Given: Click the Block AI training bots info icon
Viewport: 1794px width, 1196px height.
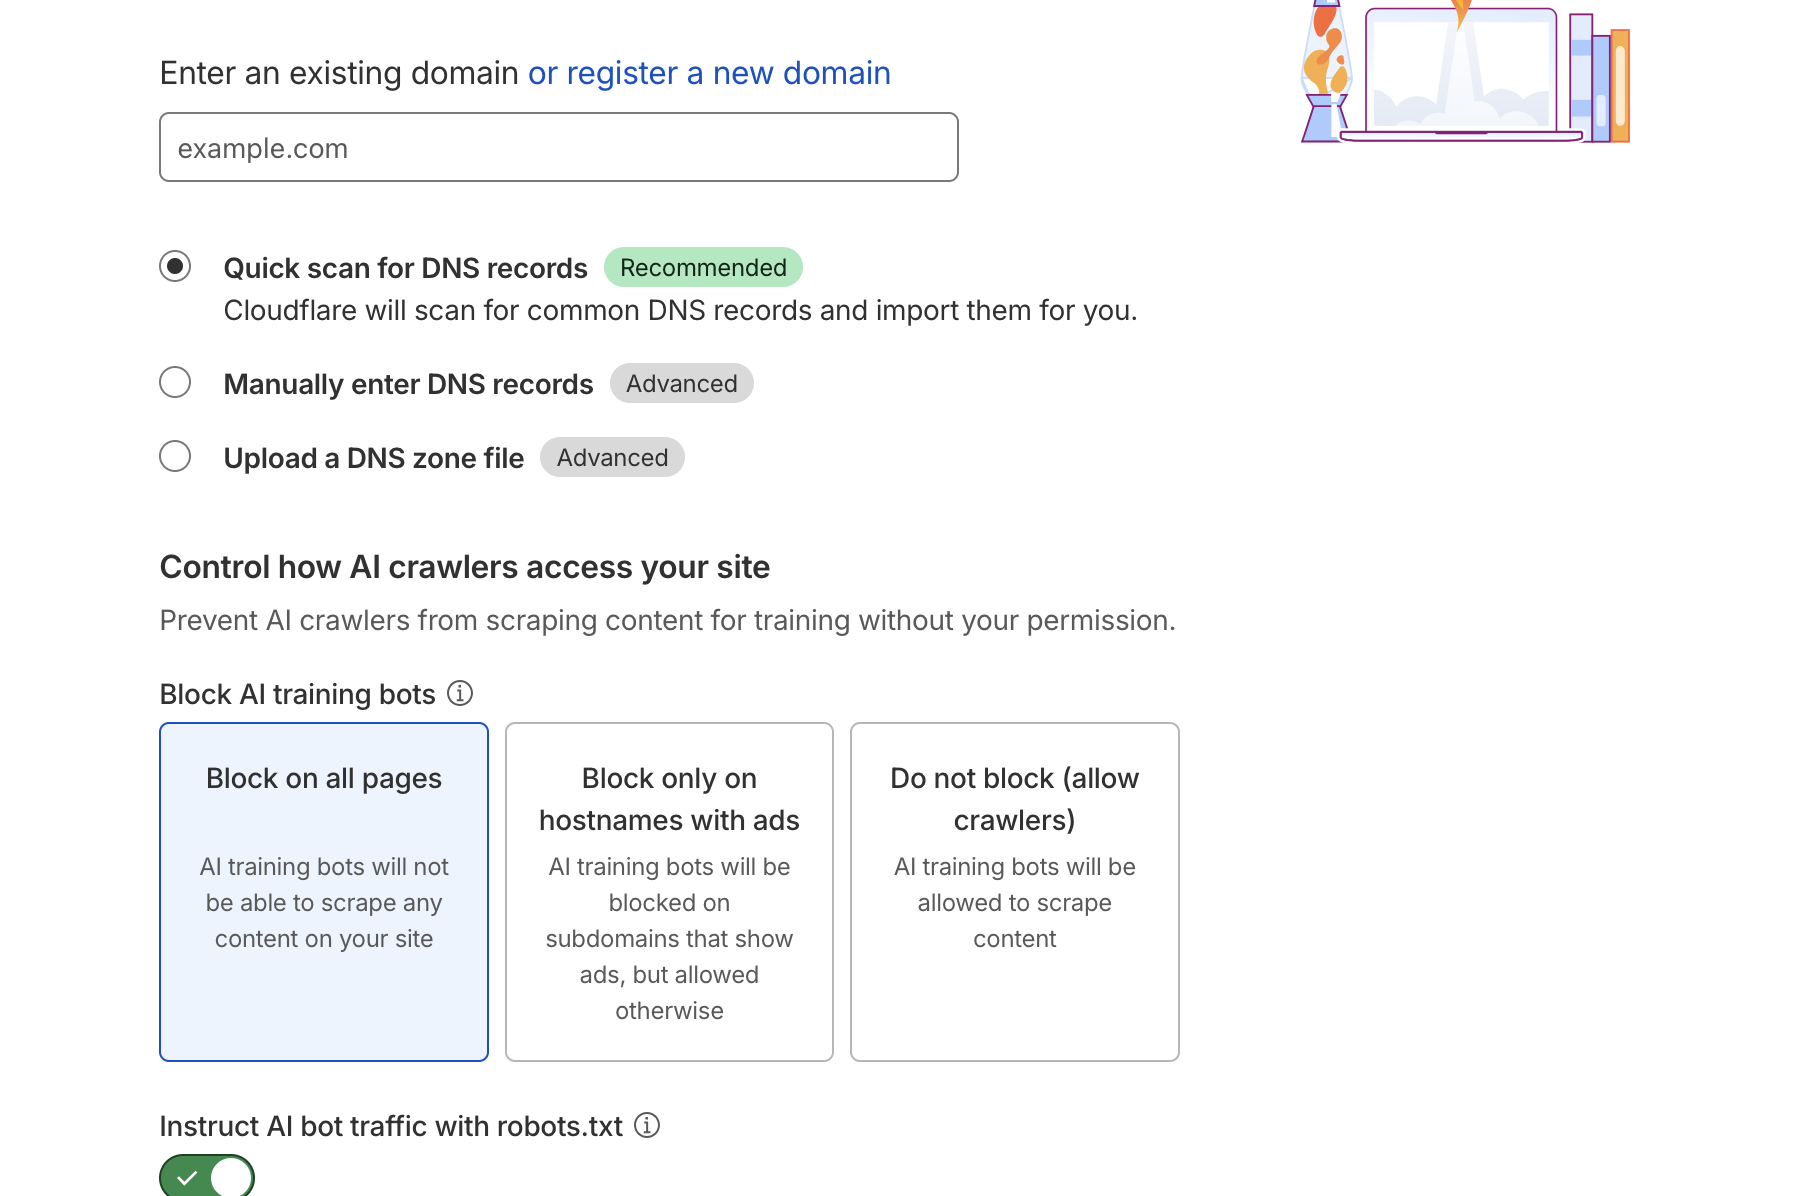Looking at the screenshot, I should (460, 693).
